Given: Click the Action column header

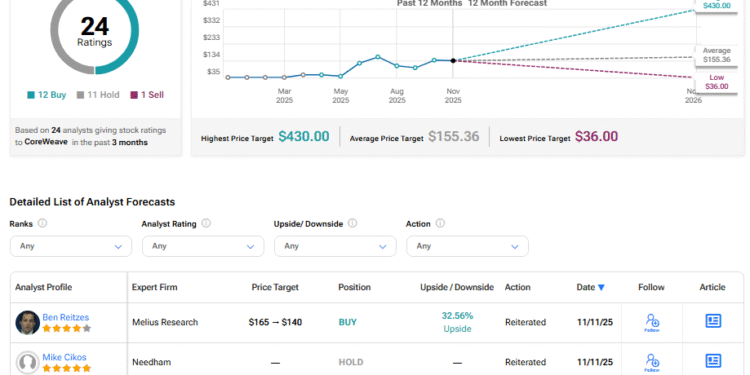Looking at the screenshot, I should (518, 287).
